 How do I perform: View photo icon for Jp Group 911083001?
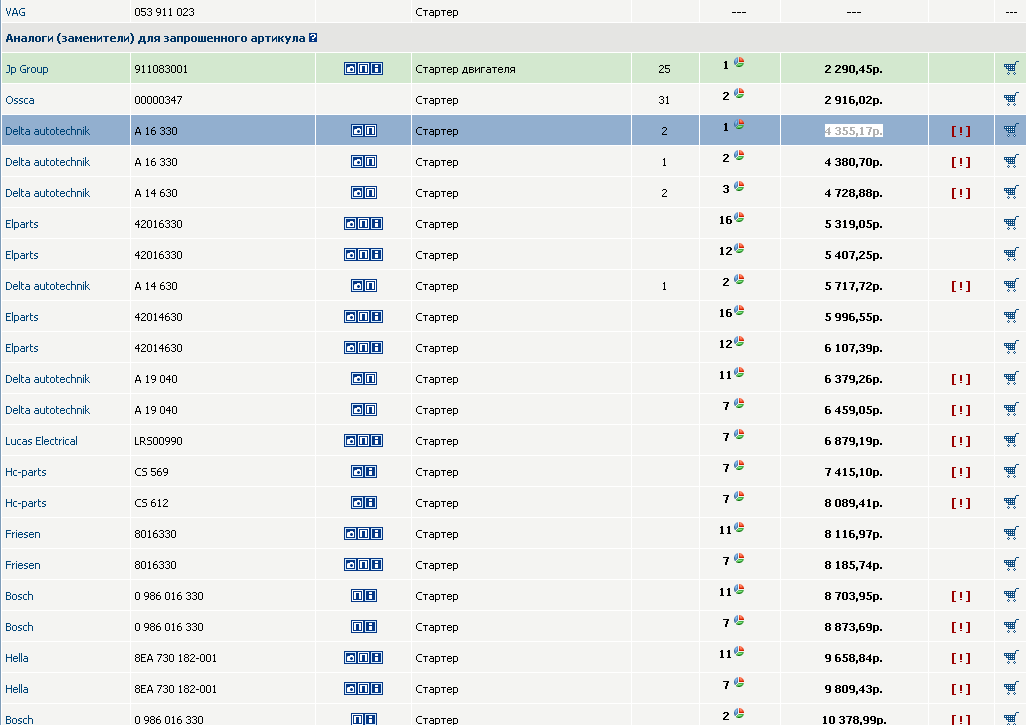[350, 69]
